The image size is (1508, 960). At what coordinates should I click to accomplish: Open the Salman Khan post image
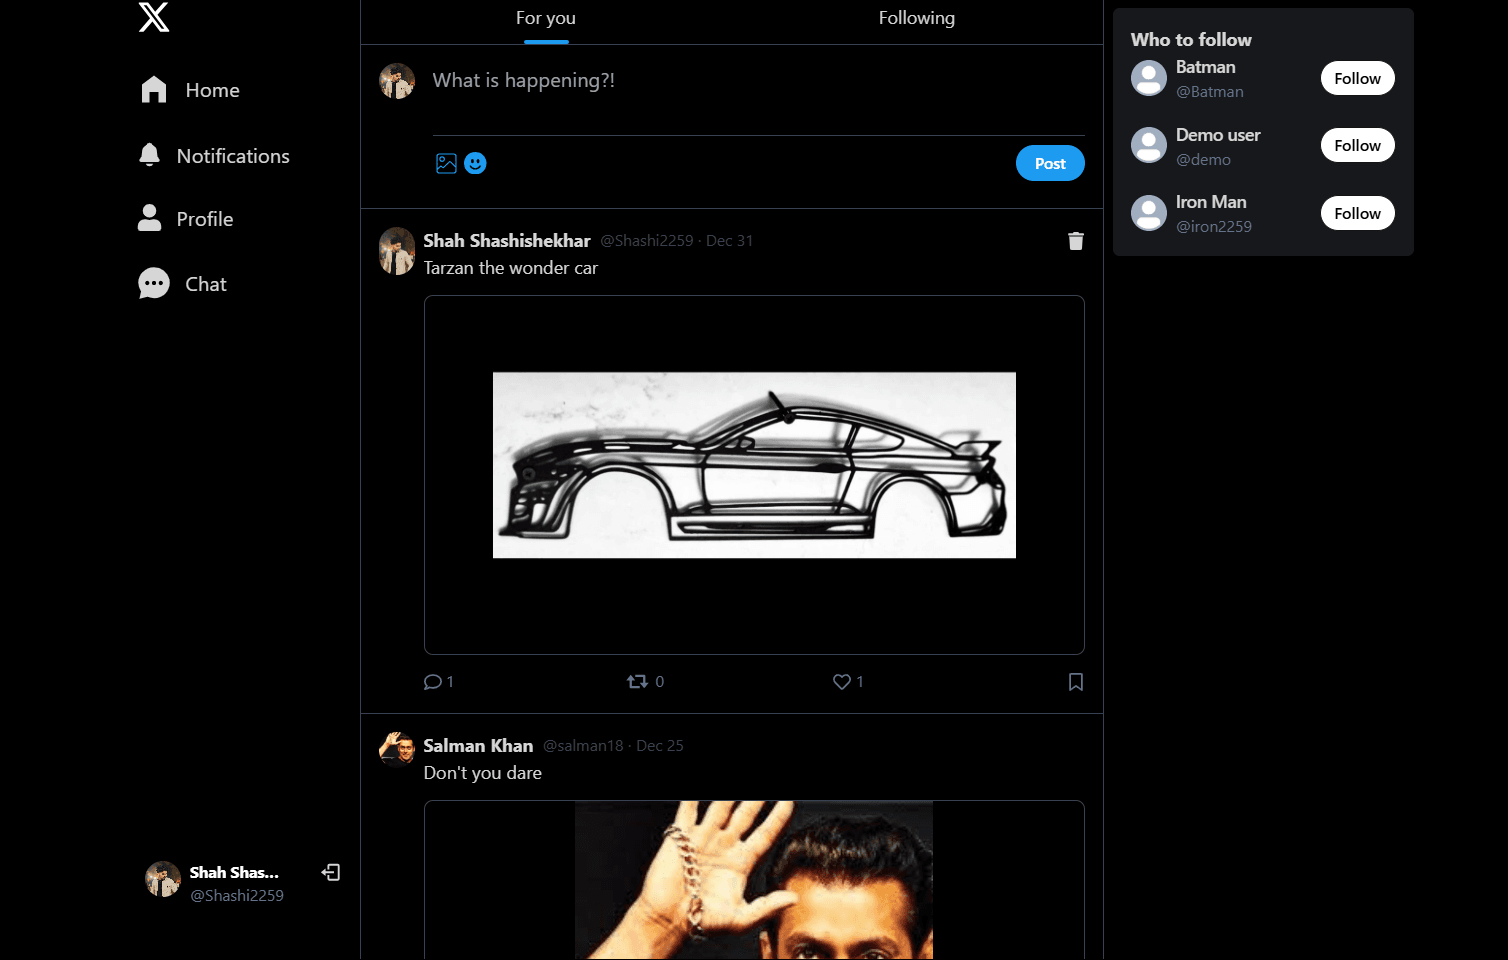pos(754,880)
